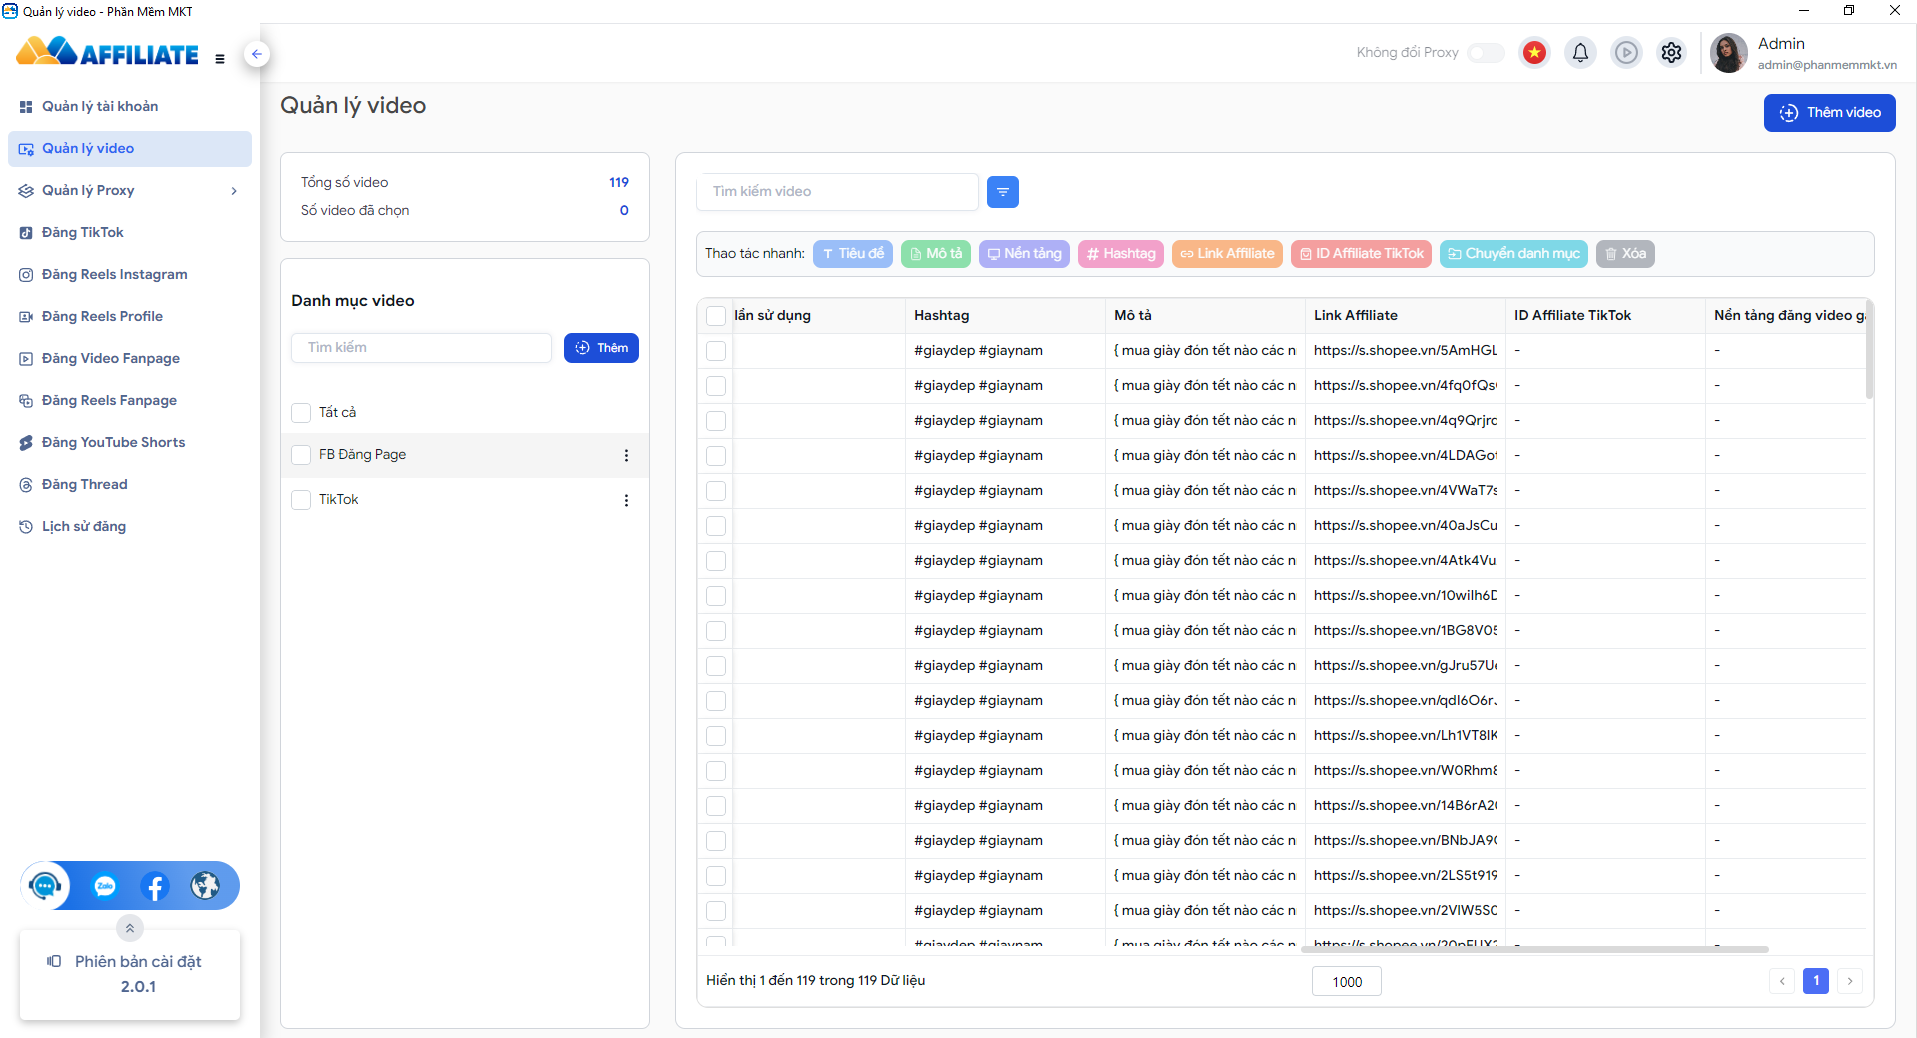Image resolution: width=1917 pixels, height=1038 pixels.
Task: Open Đăng Video Fanpage menu
Action: [x=130, y=358]
